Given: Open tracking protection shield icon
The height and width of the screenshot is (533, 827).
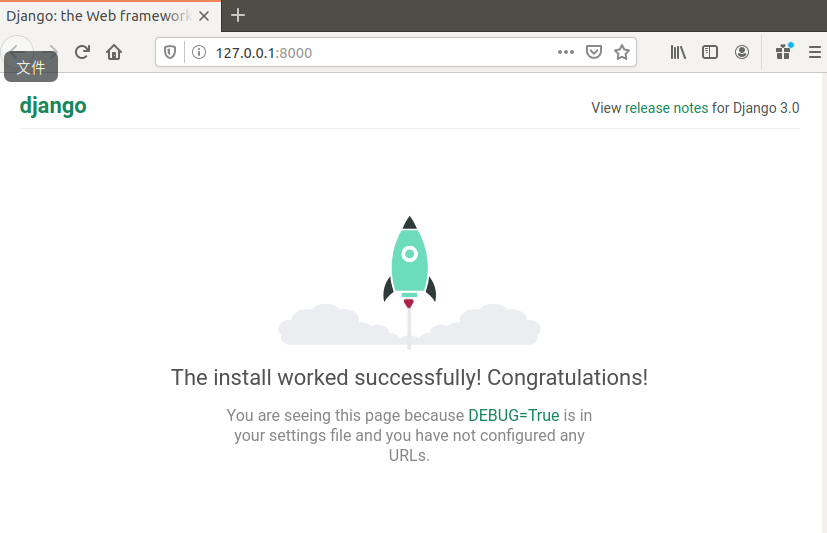Looking at the screenshot, I should (x=170, y=52).
